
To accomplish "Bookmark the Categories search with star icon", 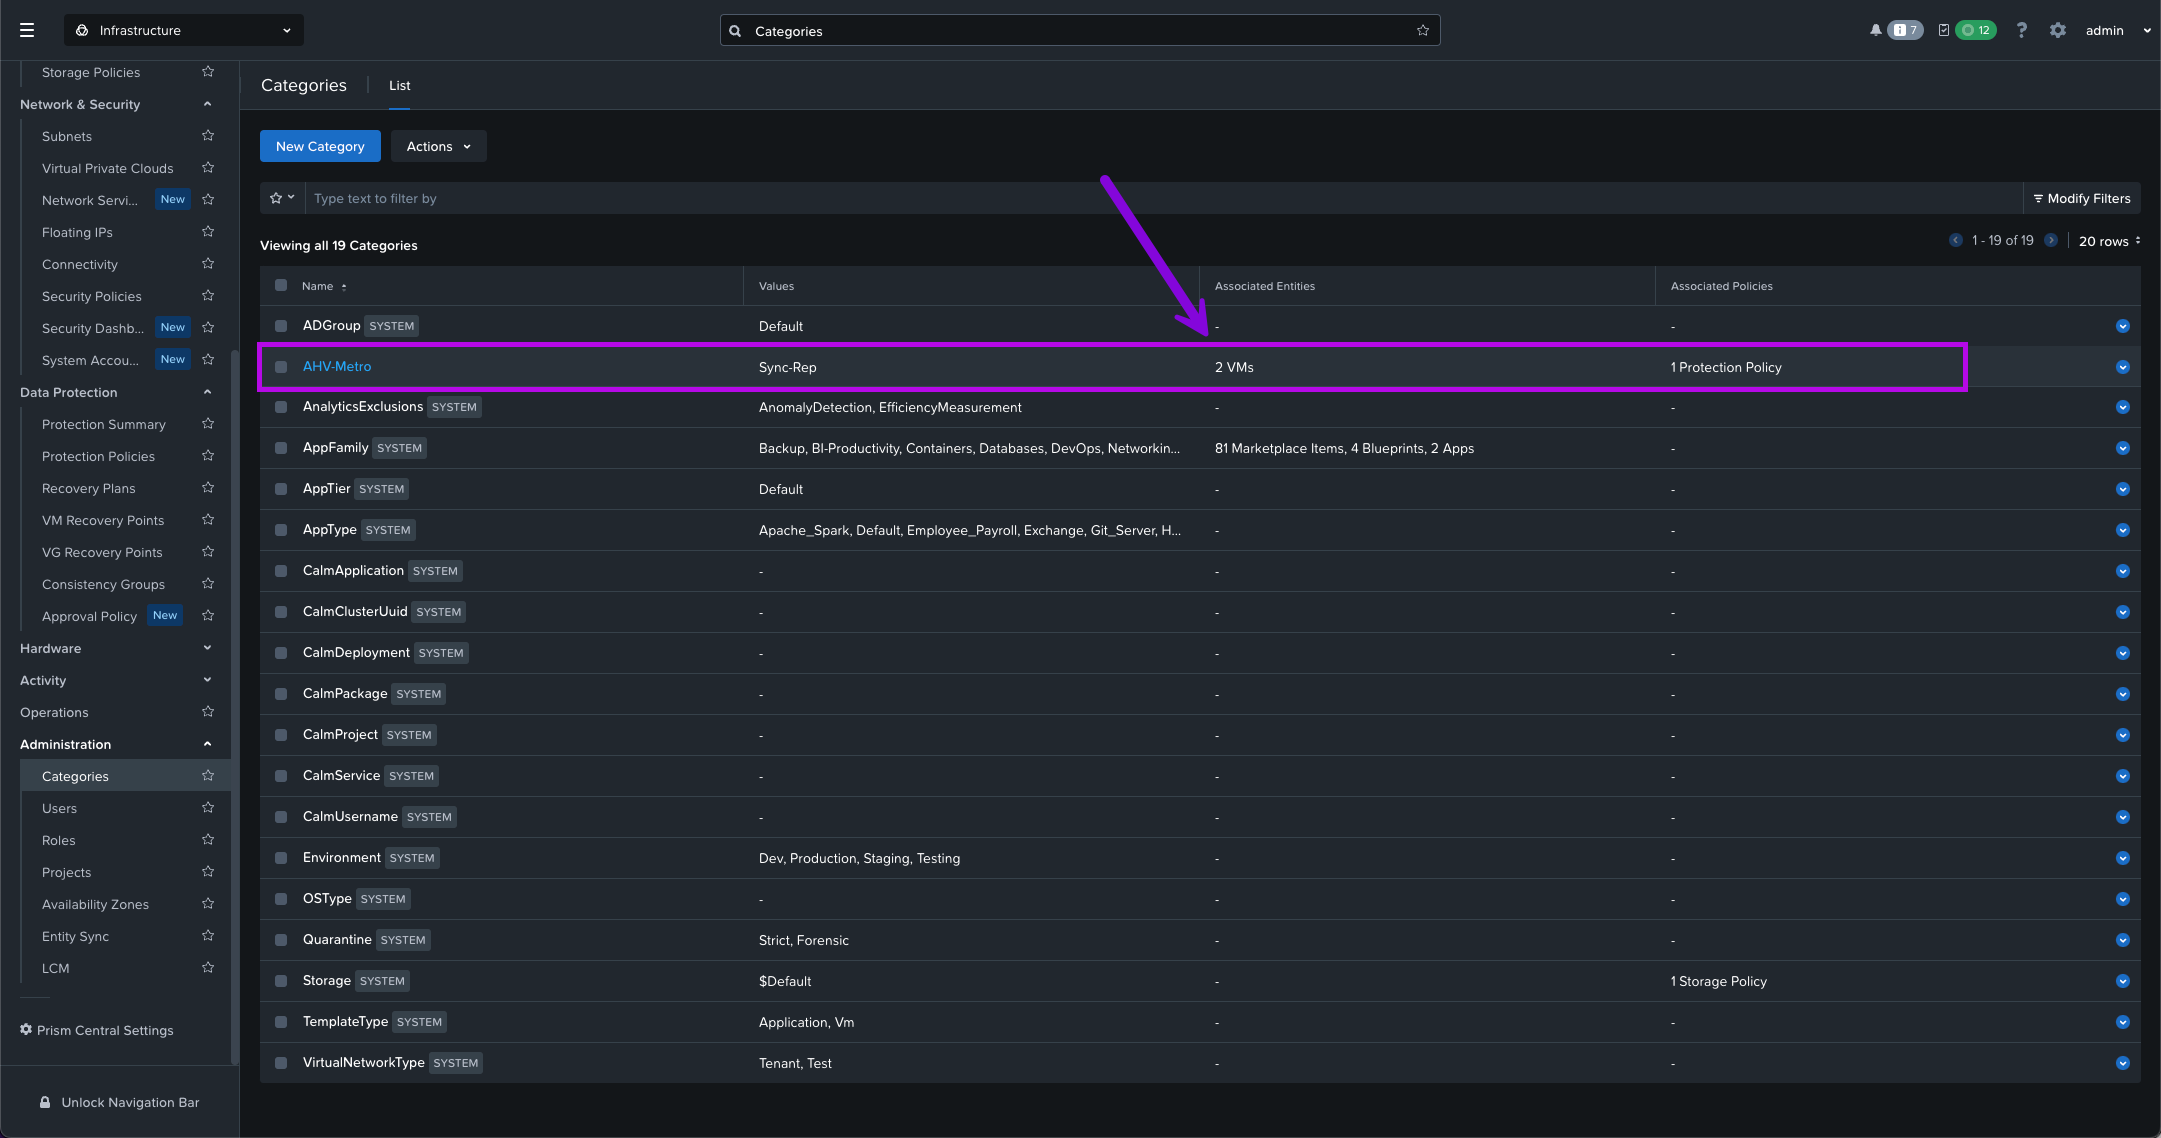I will [x=1422, y=30].
